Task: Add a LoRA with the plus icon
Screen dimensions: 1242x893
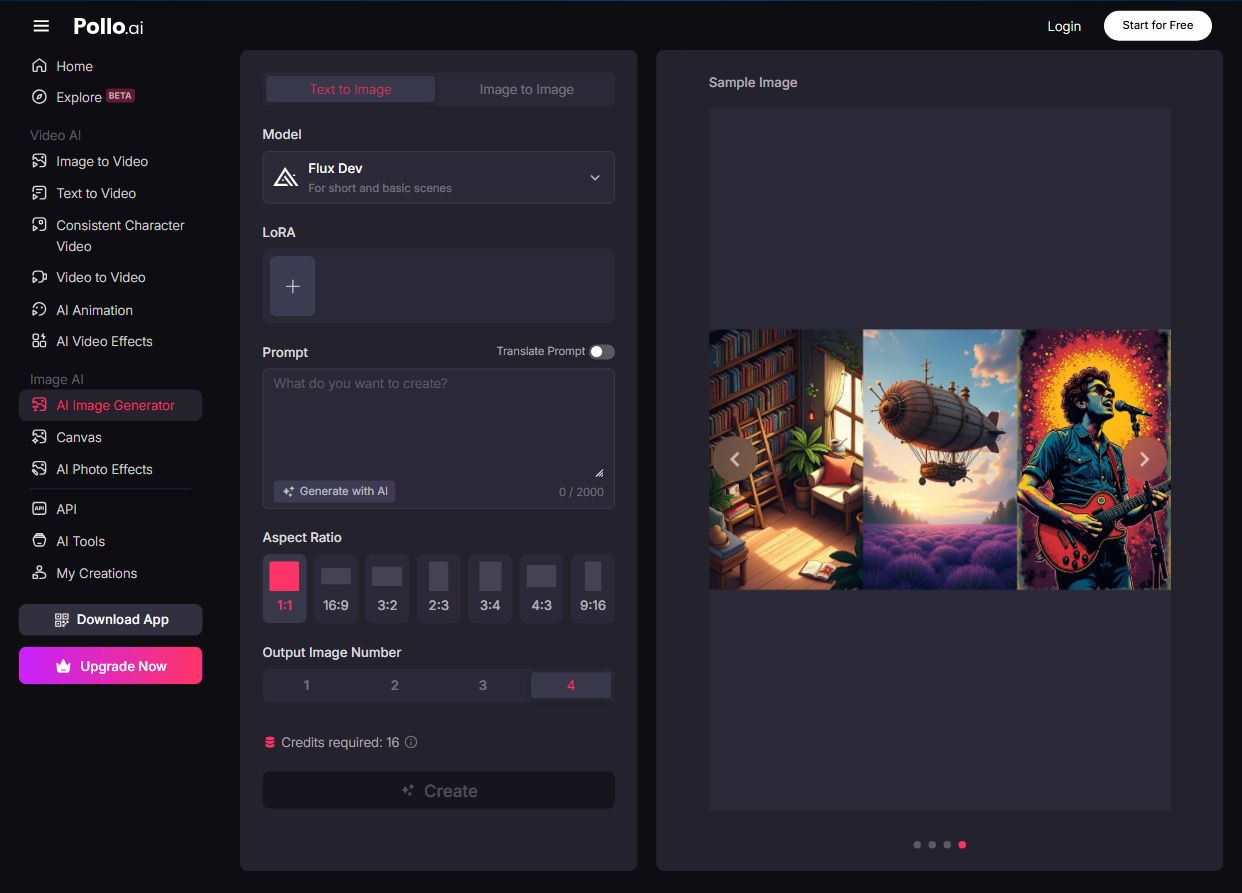Action: click(292, 286)
